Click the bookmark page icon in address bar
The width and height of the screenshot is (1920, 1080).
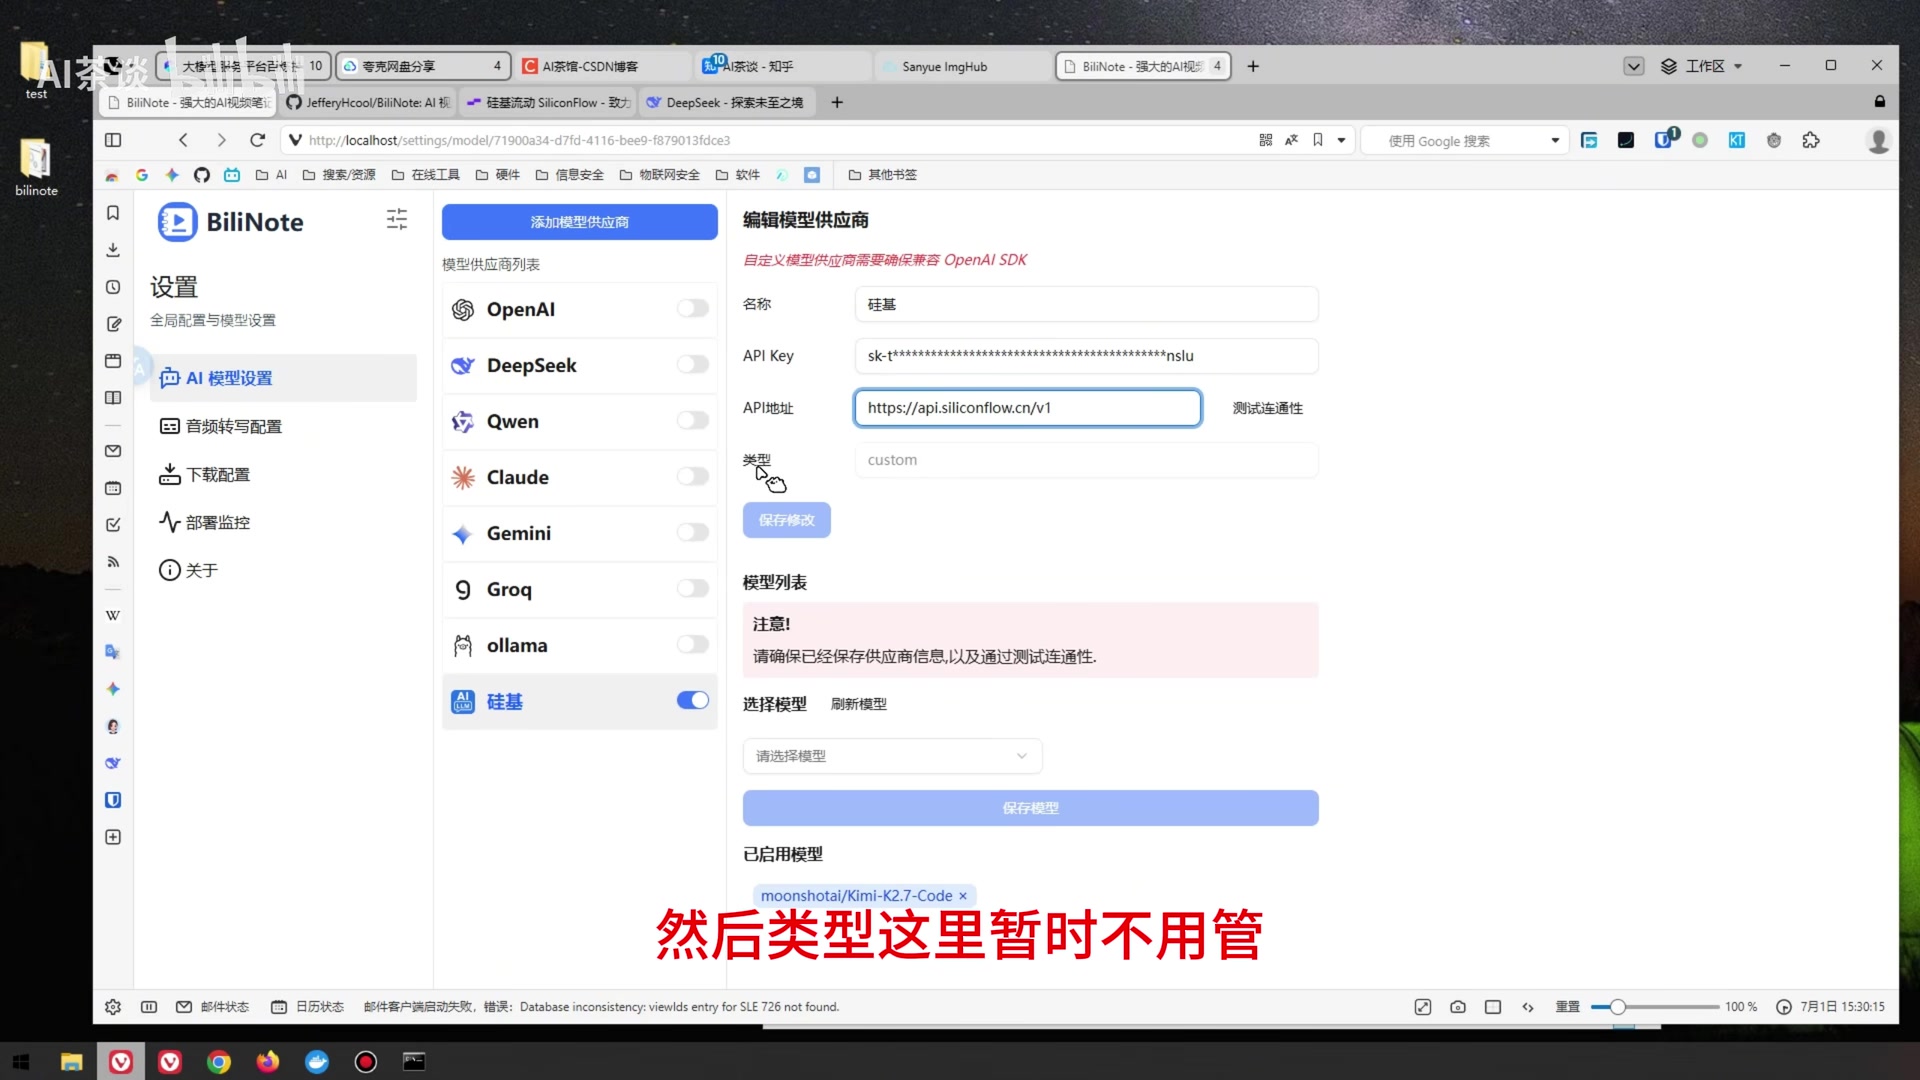pos(1318,140)
